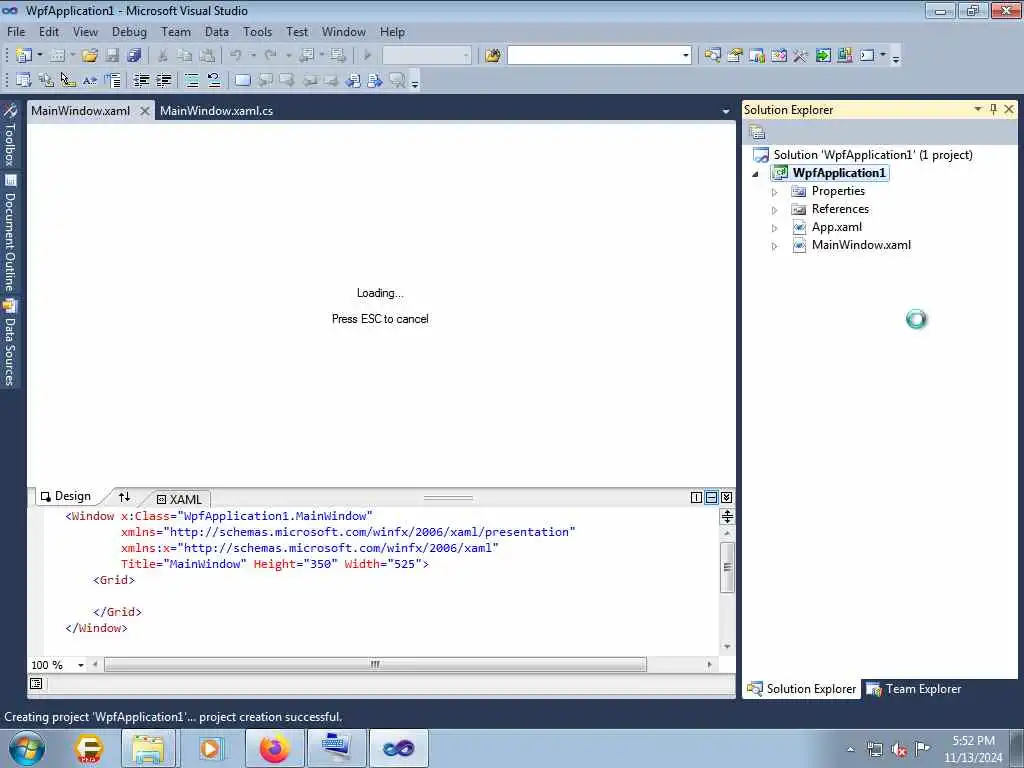Click the Display Object Member List icon

pos(24,80)
